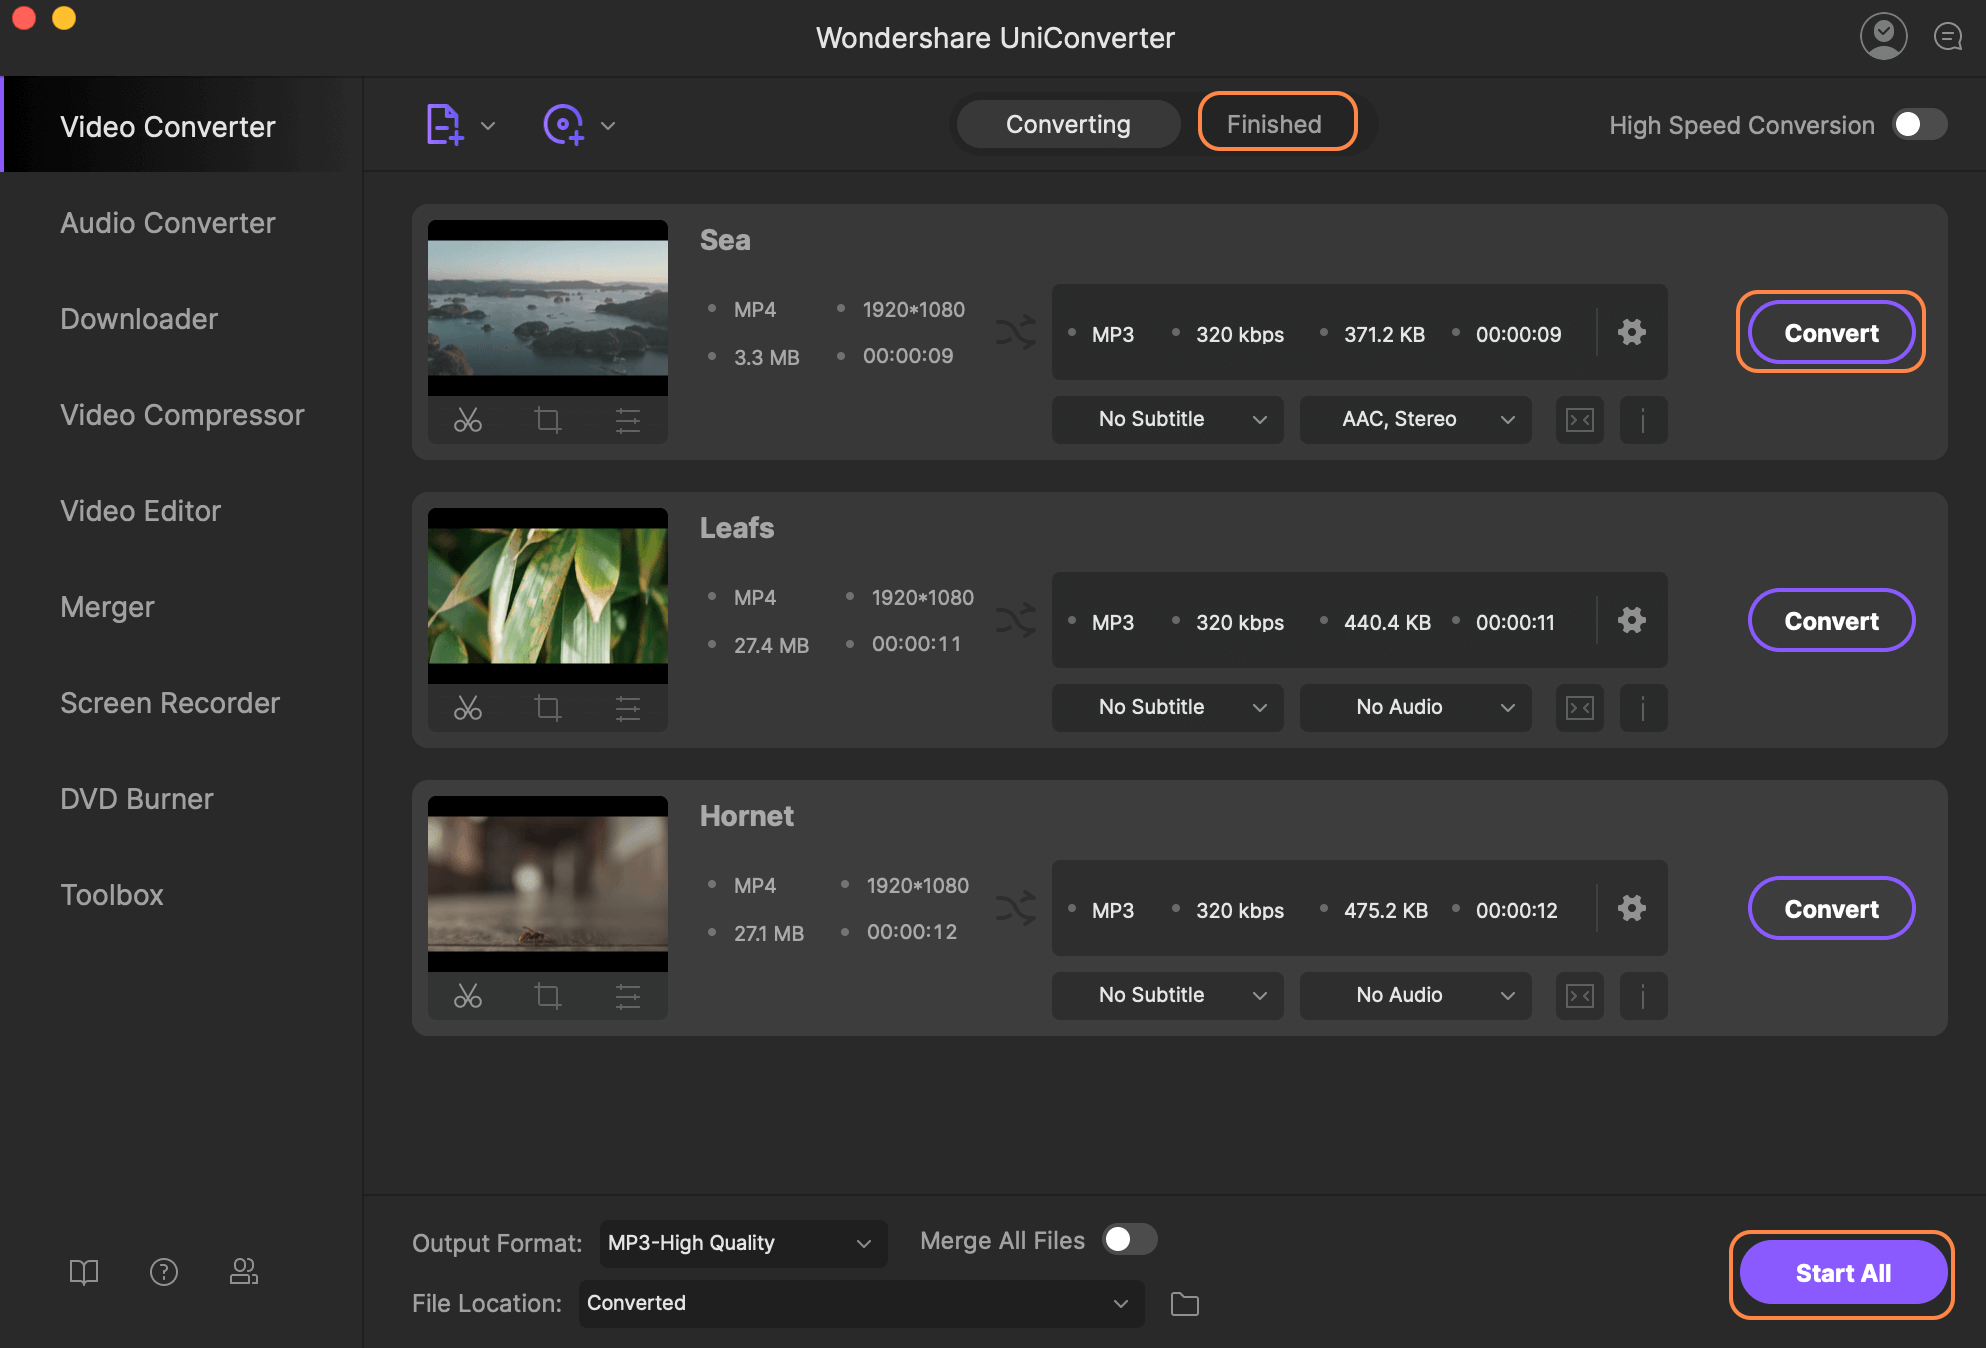Click the subtitle/caption icon on Leafs
1986x1348 pixels.
pos(1580,704)
